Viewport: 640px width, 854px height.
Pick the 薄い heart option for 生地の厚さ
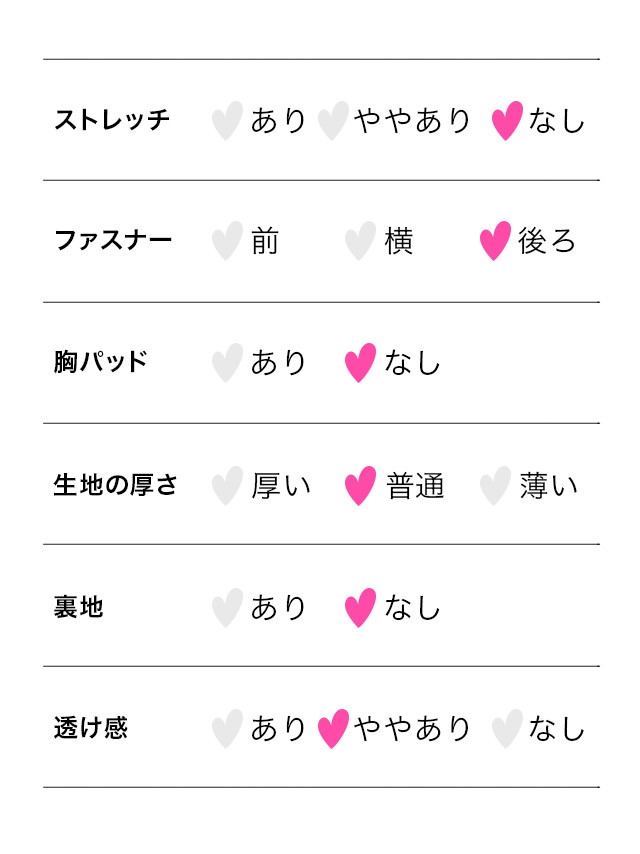495,486
